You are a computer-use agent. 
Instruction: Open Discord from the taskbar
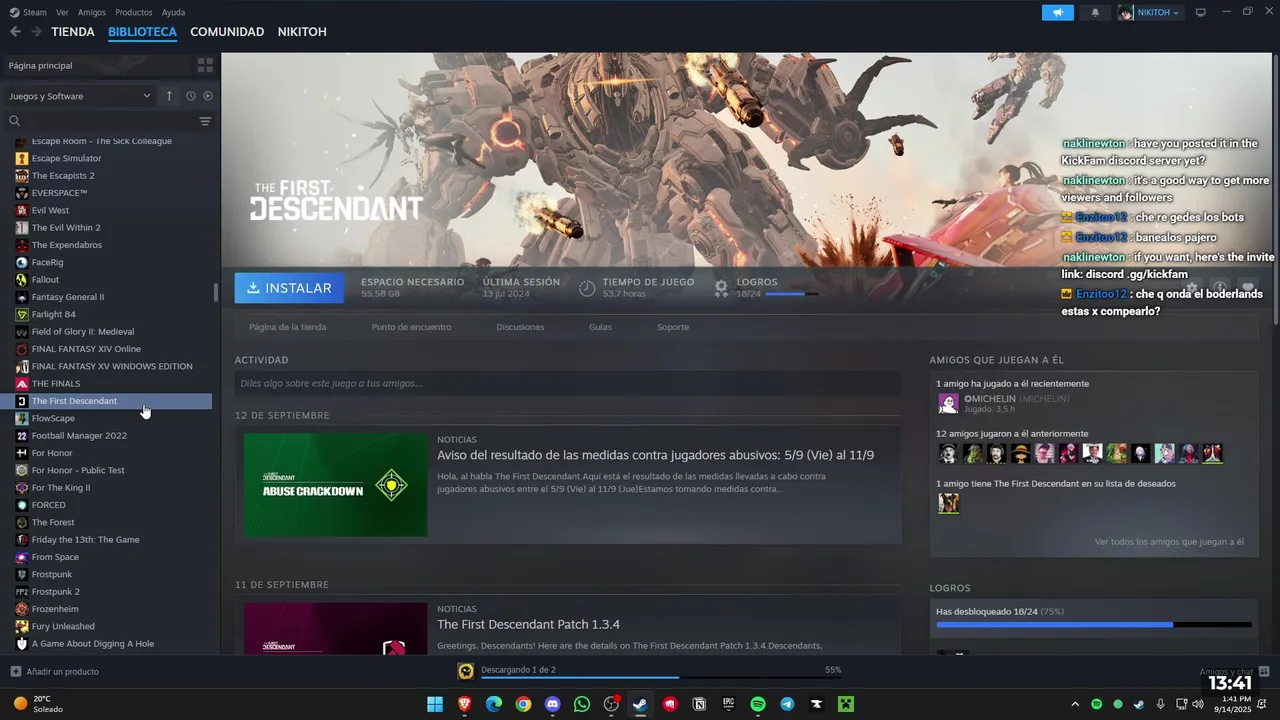point(552,704)
